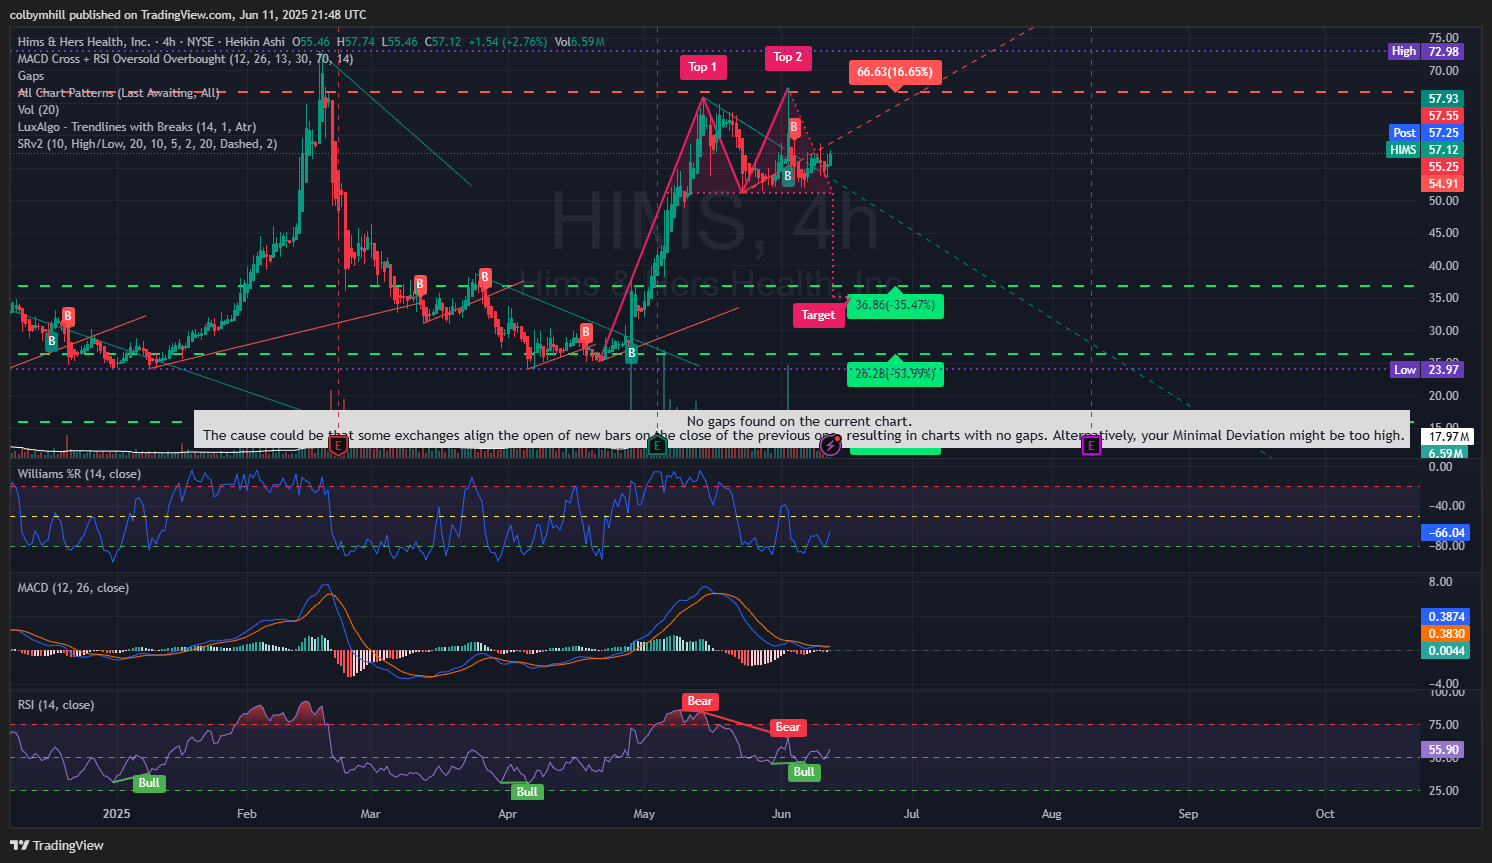Click the 55.25 red price tag
Image resolution: width=1492 pixels, height=863 pixels.
1443,166
